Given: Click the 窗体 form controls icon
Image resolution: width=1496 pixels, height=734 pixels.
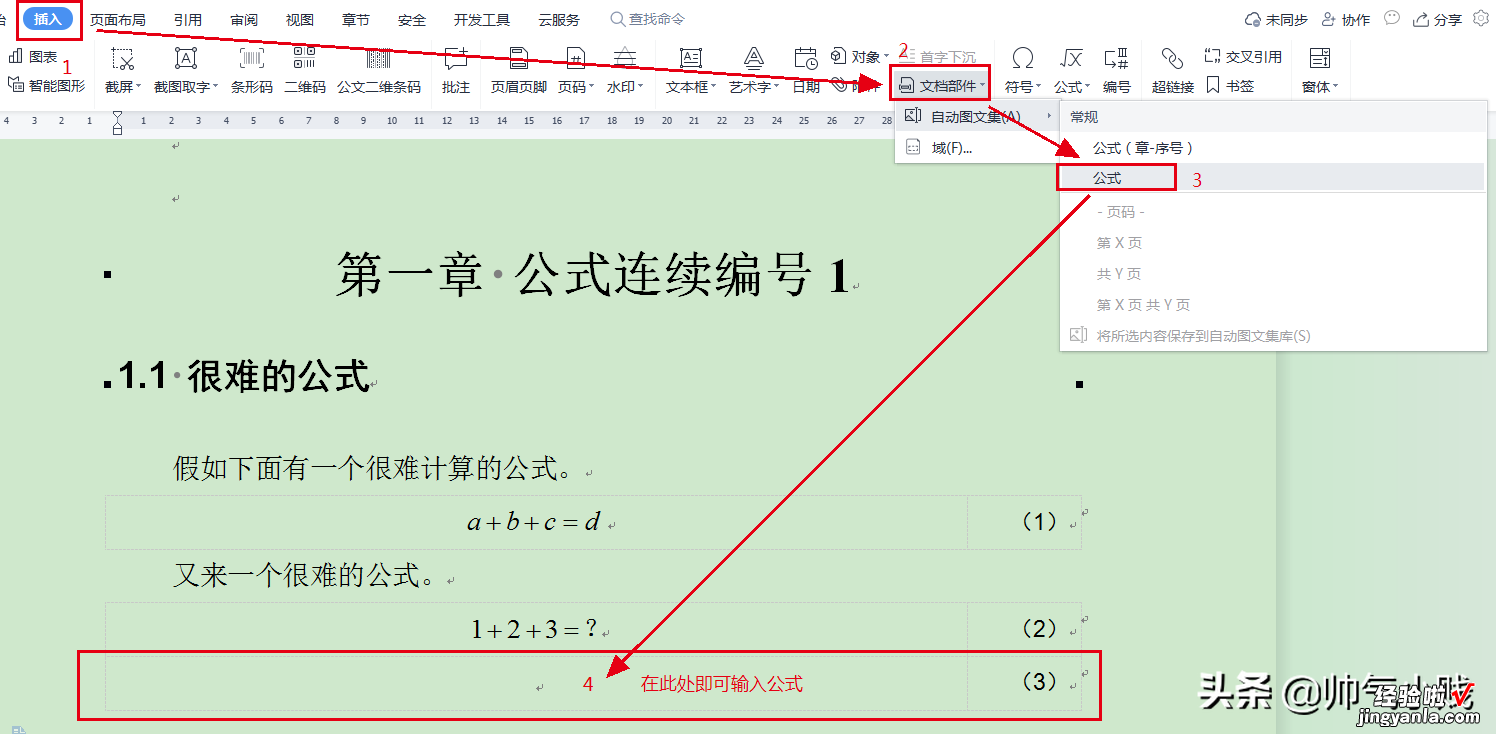Looking at the screenshot, I should point(1320,59).
